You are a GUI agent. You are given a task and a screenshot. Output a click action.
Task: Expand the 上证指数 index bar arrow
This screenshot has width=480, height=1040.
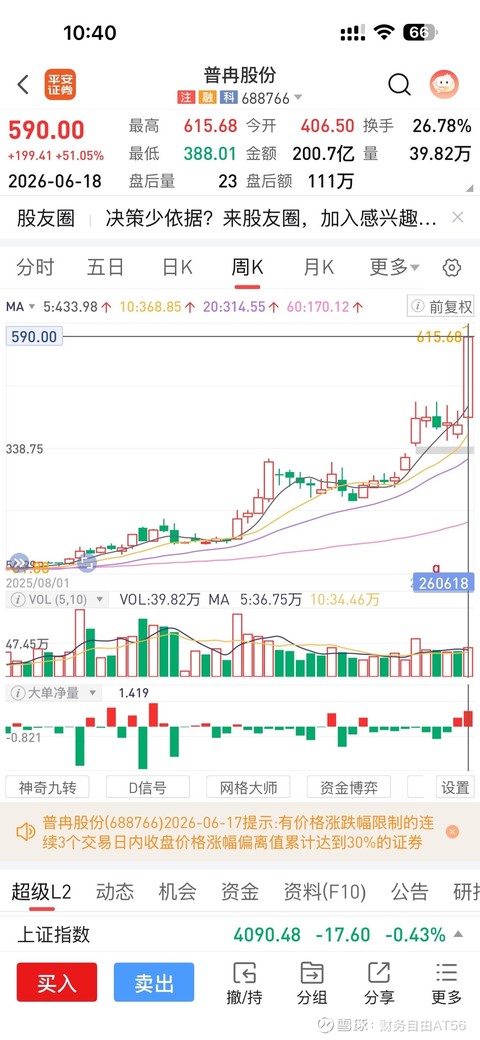point(458,935)
